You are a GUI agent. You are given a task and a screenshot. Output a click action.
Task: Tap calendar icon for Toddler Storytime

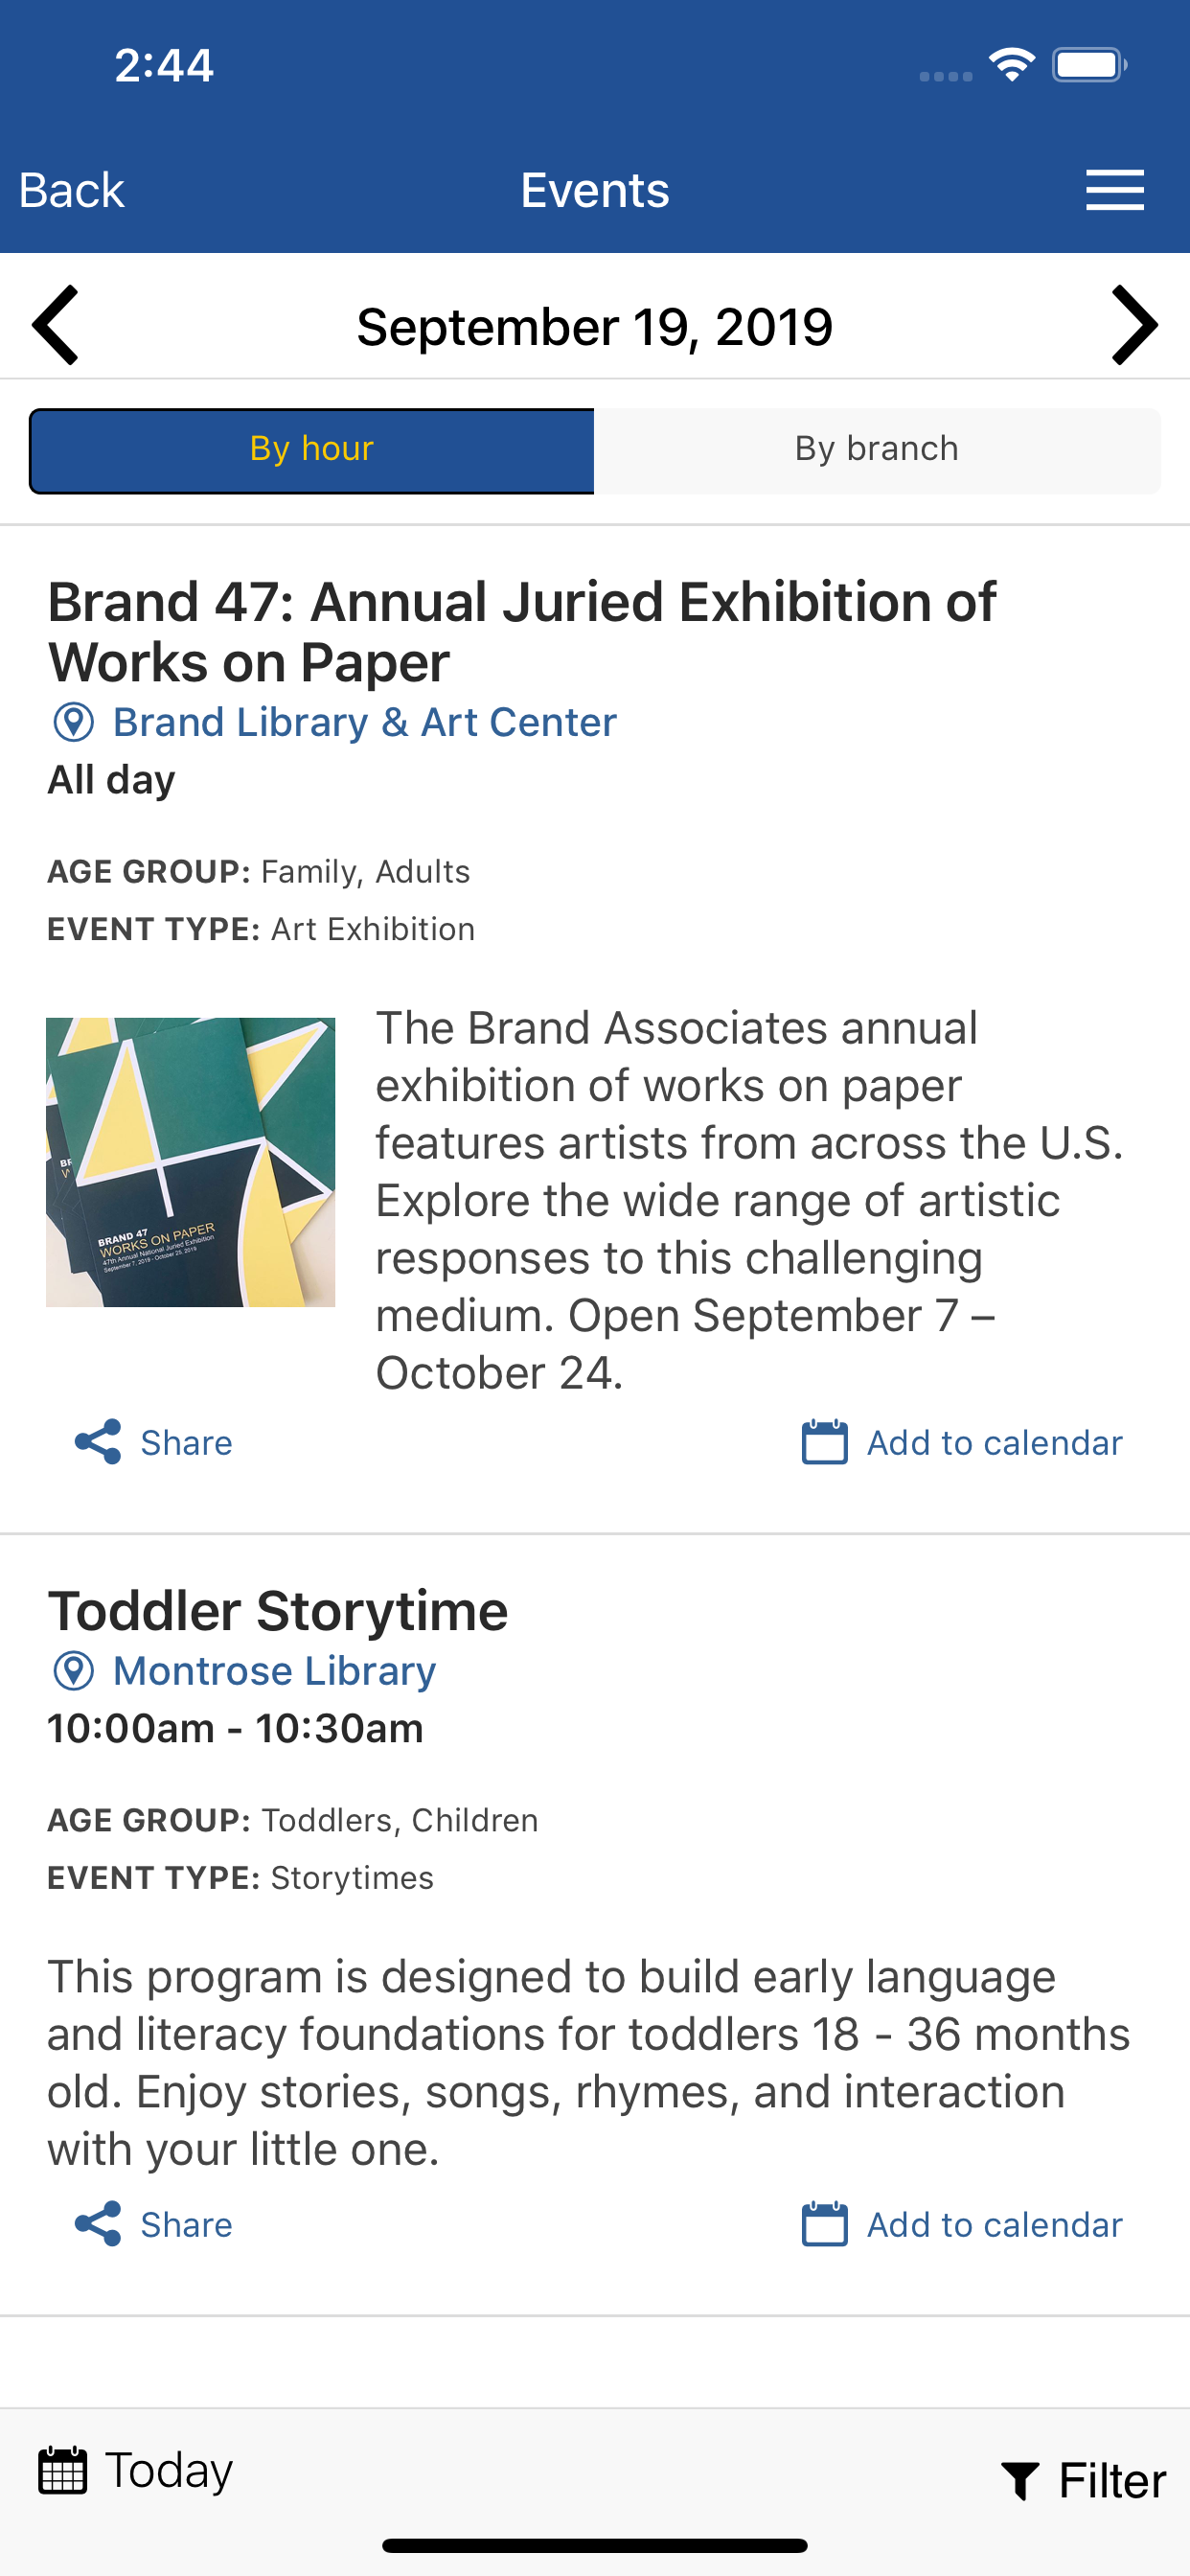pos(824,2224)
